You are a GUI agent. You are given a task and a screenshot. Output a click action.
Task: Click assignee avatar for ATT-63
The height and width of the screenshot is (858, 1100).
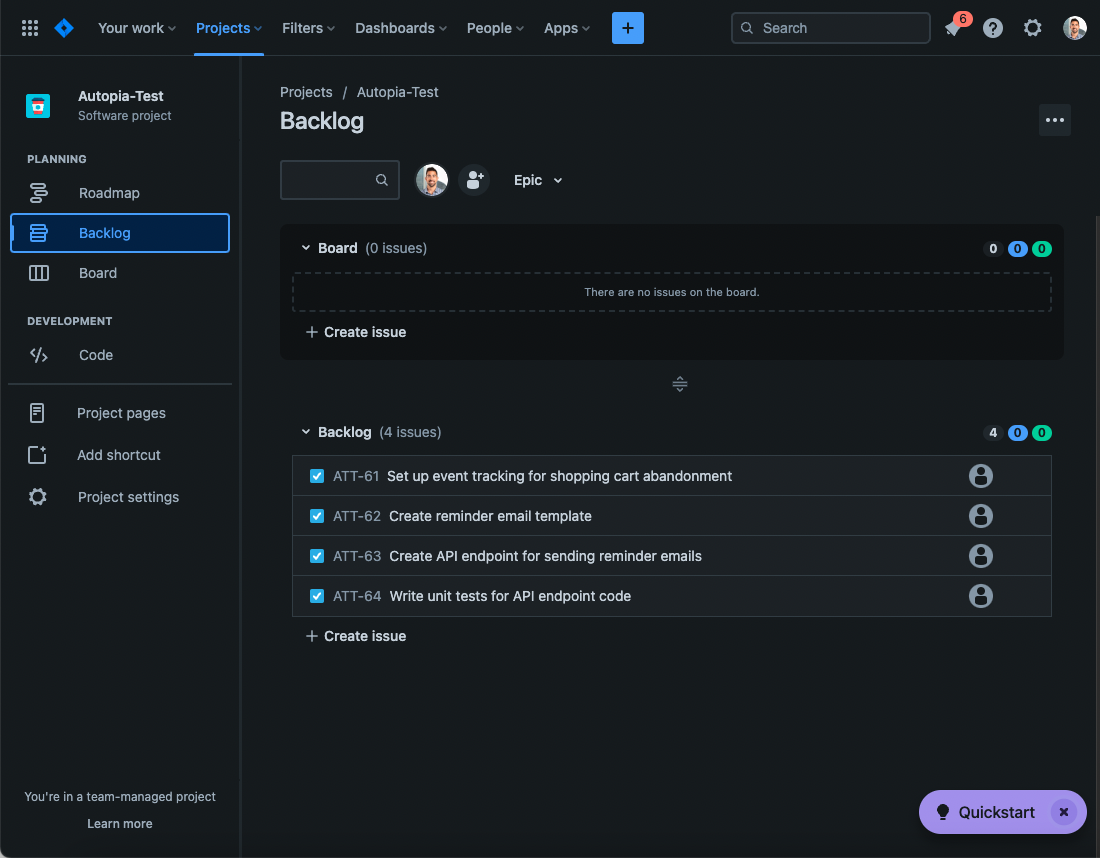980,556
